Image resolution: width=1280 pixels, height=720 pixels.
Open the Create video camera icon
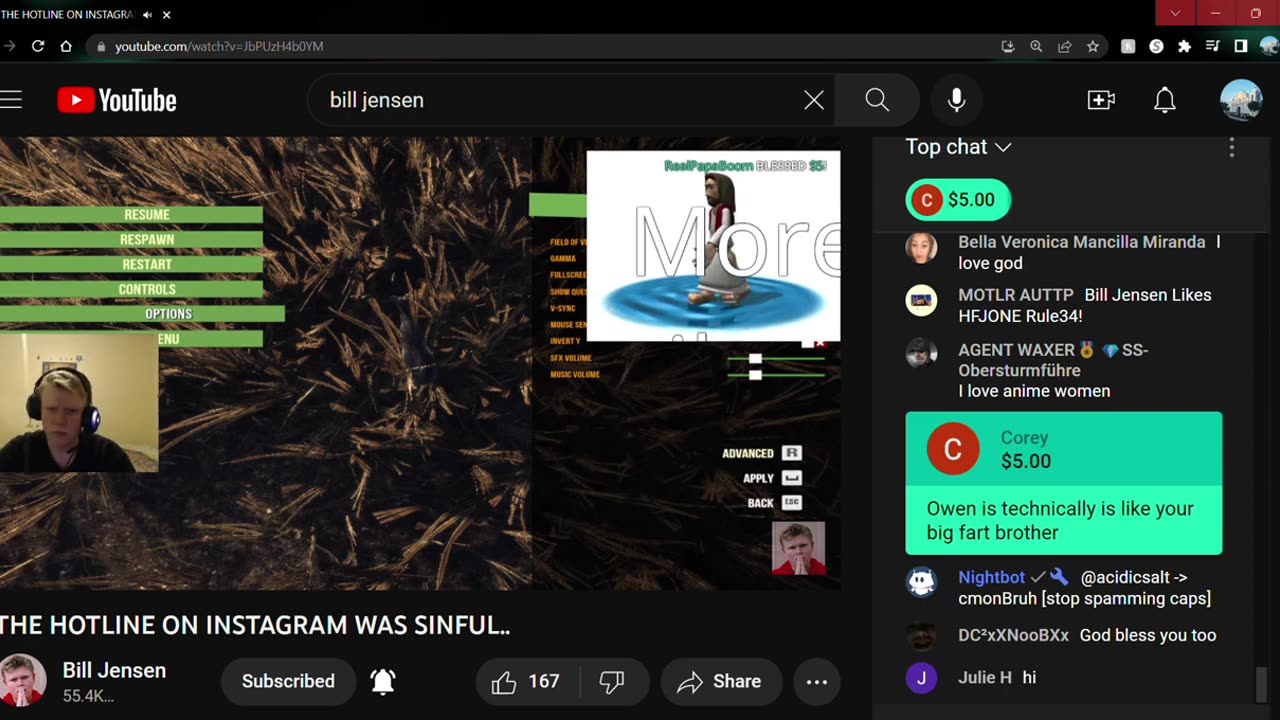tap(1101, 100)
